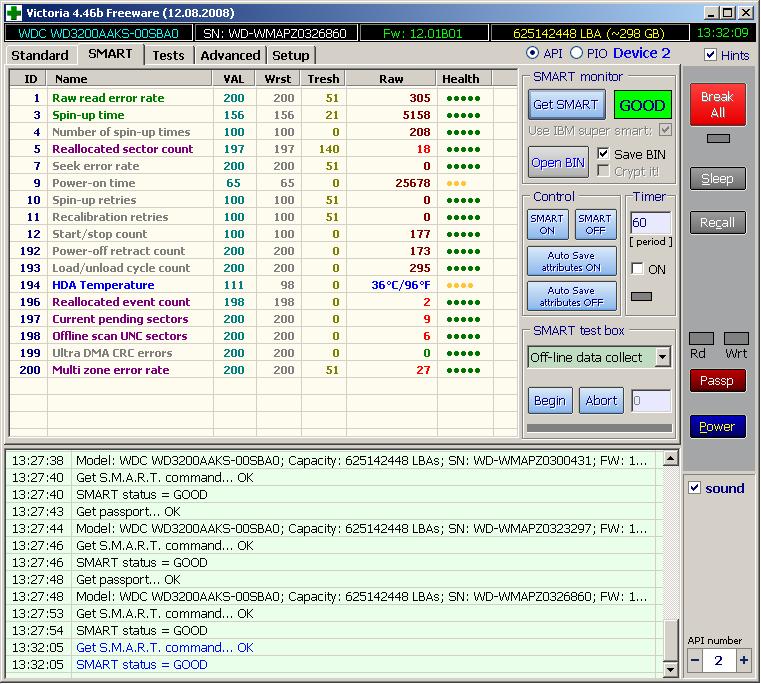This screenshot has width=761, height=684.
Task: Toggle the Save BIN checkbox
Action: point(603,154)
